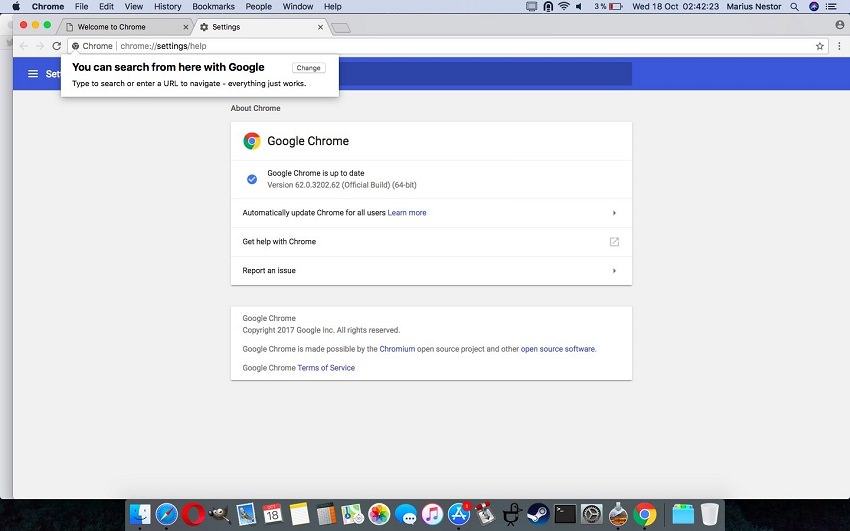Open the Terms of Service link
Viewport: 850px width, 531px height.
326,368
